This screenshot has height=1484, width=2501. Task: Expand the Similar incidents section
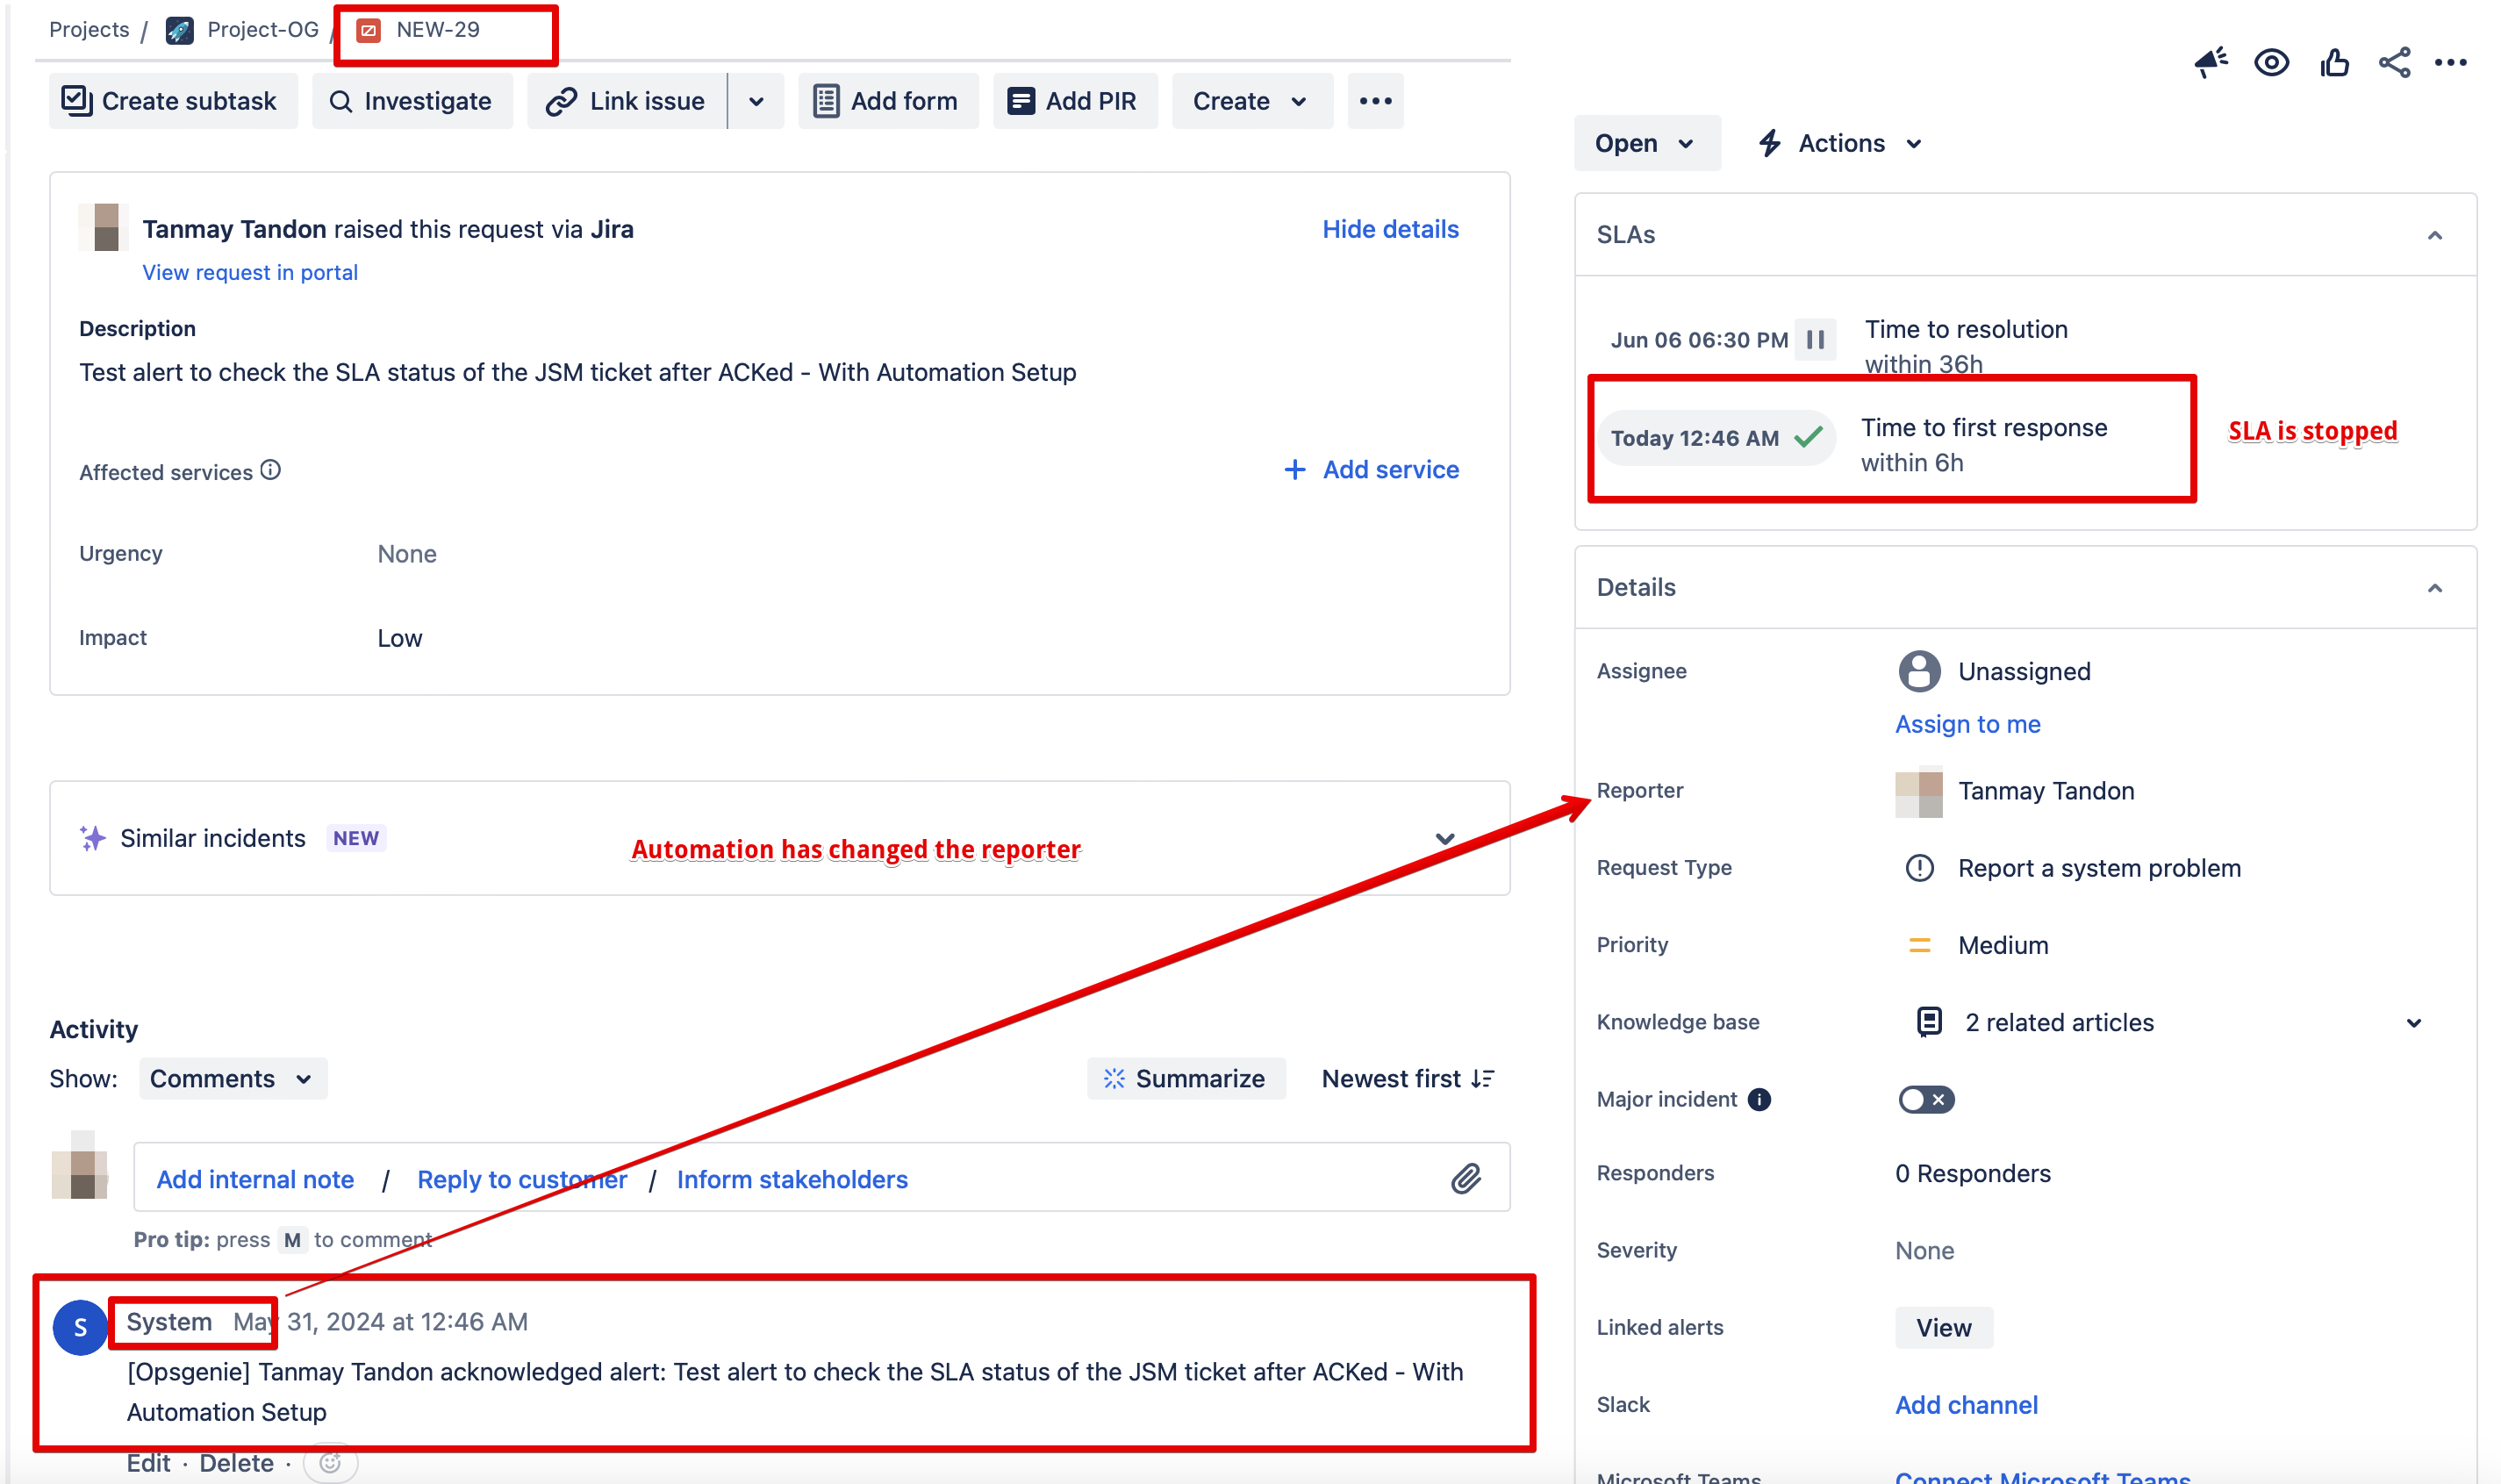point(1445,838)
